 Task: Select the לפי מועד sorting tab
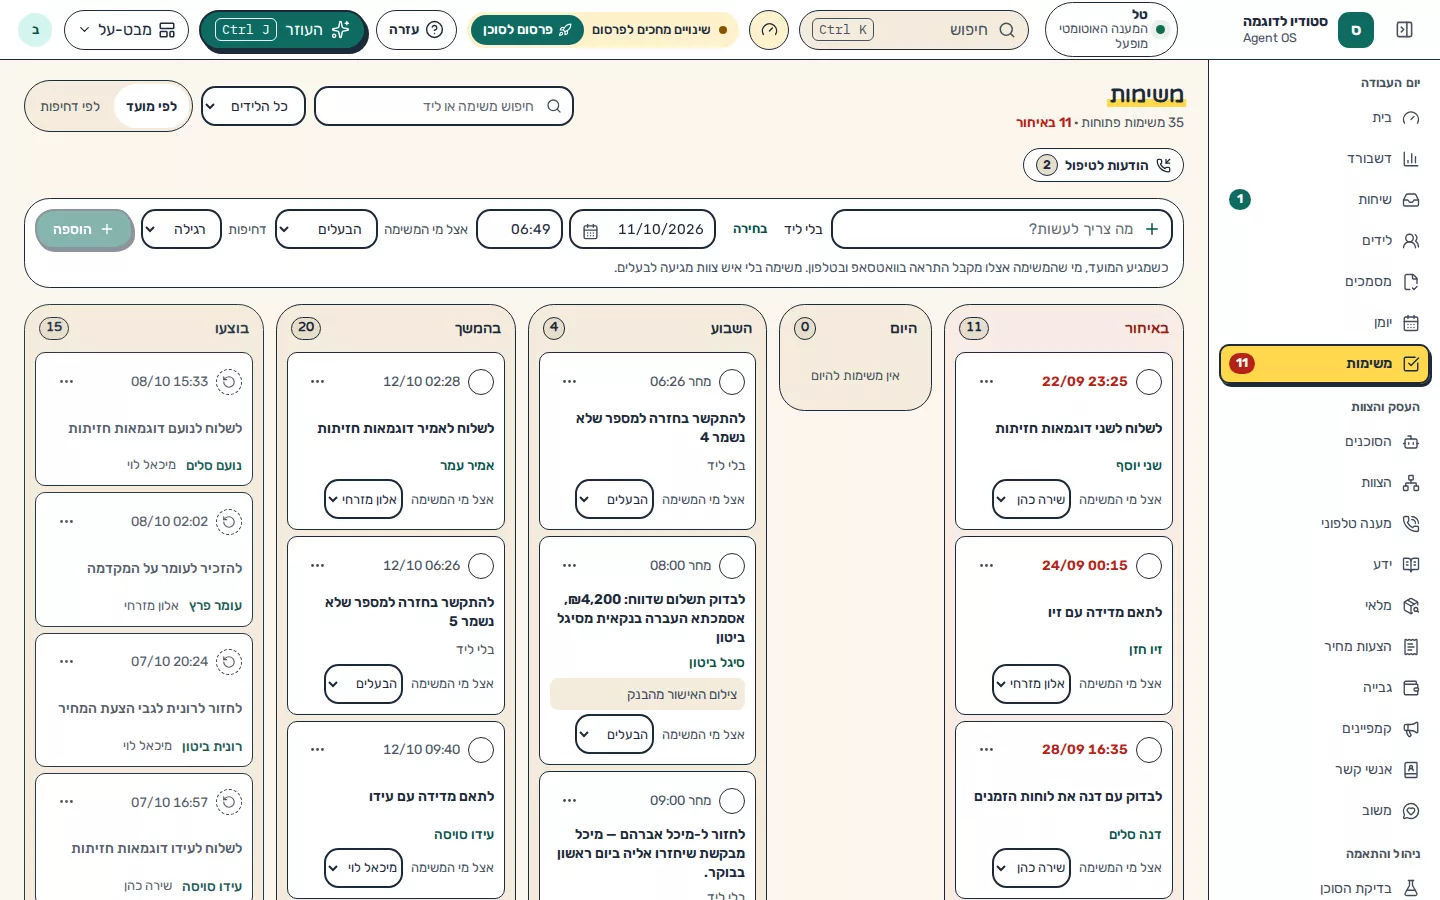pyautogui.click(x=152, y=107)
